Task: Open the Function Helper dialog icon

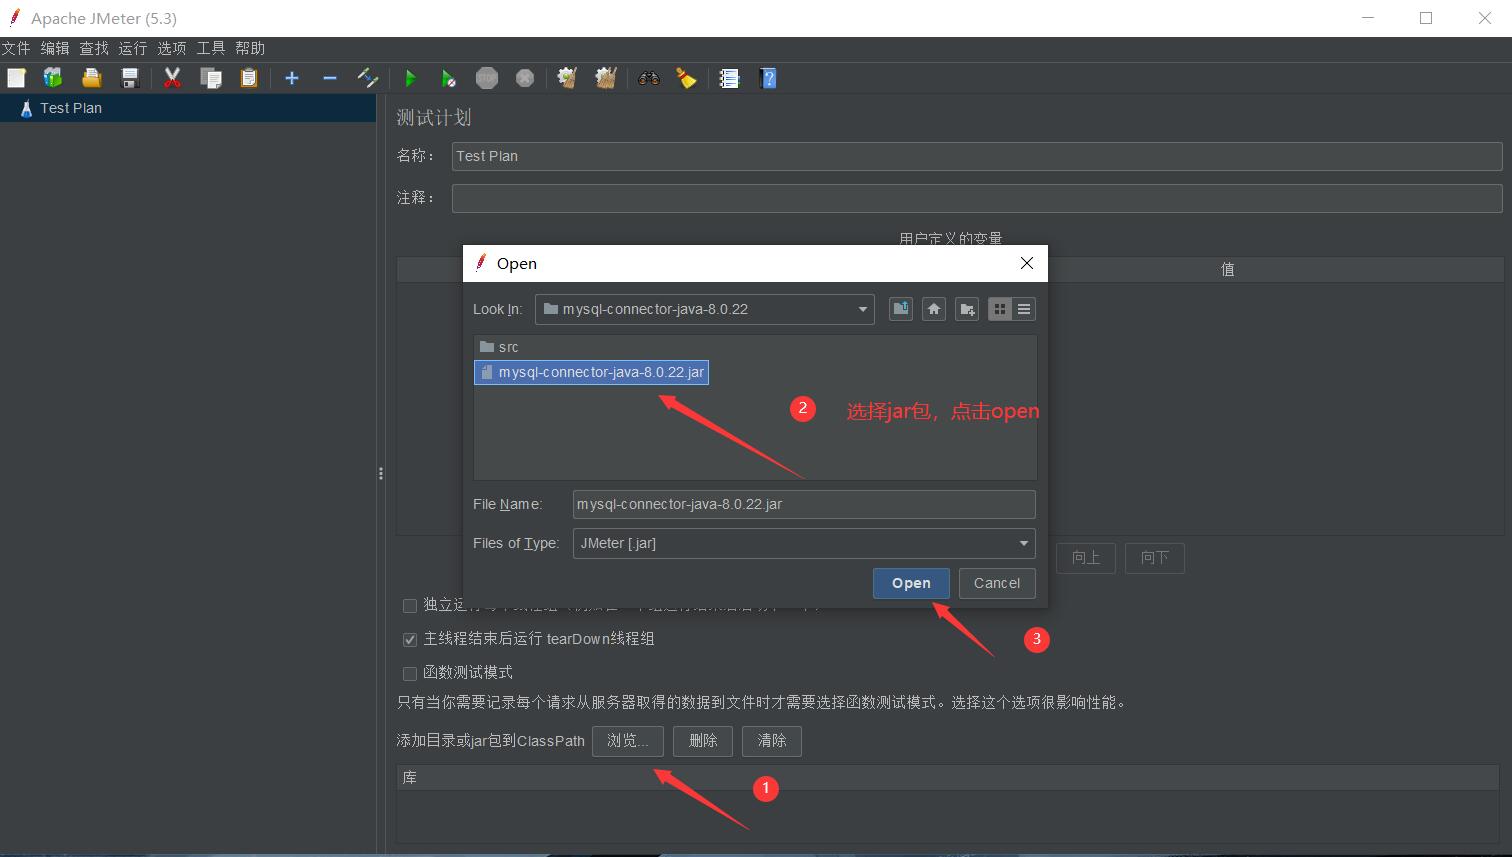Action: (x=729, y=78)
